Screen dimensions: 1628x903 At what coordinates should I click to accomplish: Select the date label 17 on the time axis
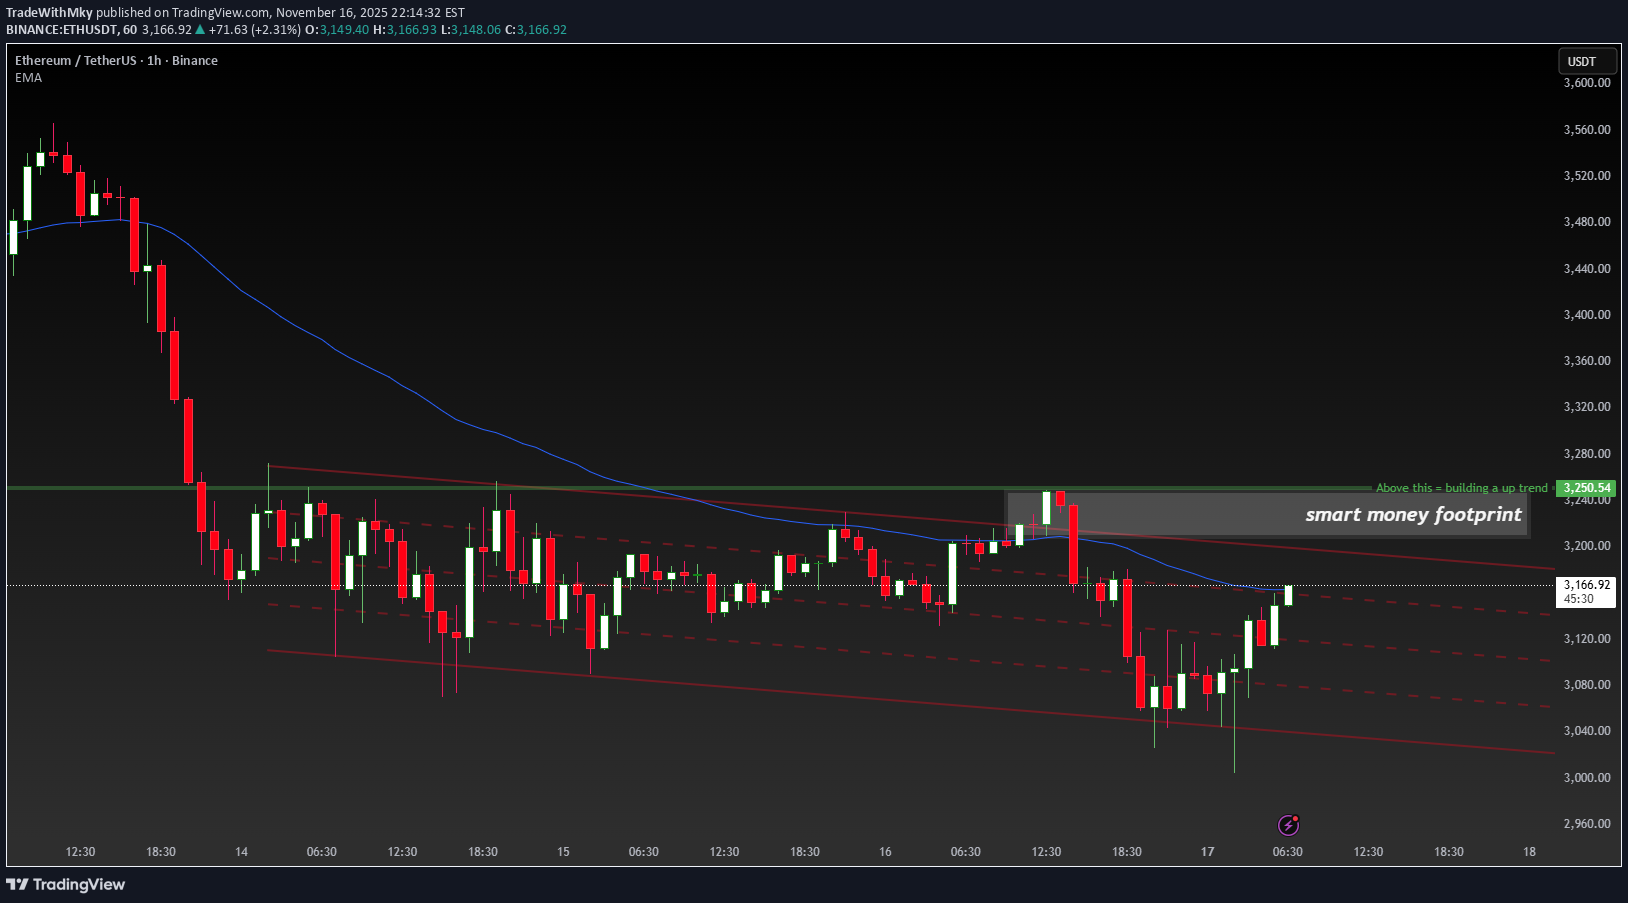coord(1206,852)
